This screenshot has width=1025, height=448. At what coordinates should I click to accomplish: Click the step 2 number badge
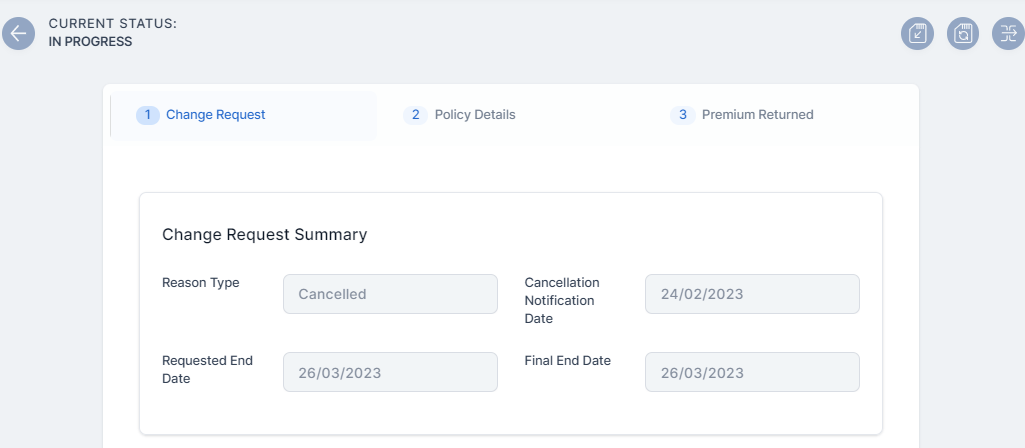coord(415,115)
